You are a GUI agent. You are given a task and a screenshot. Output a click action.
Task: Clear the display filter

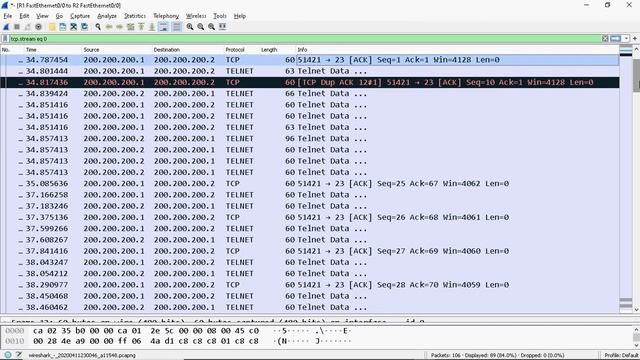(605, 38)
